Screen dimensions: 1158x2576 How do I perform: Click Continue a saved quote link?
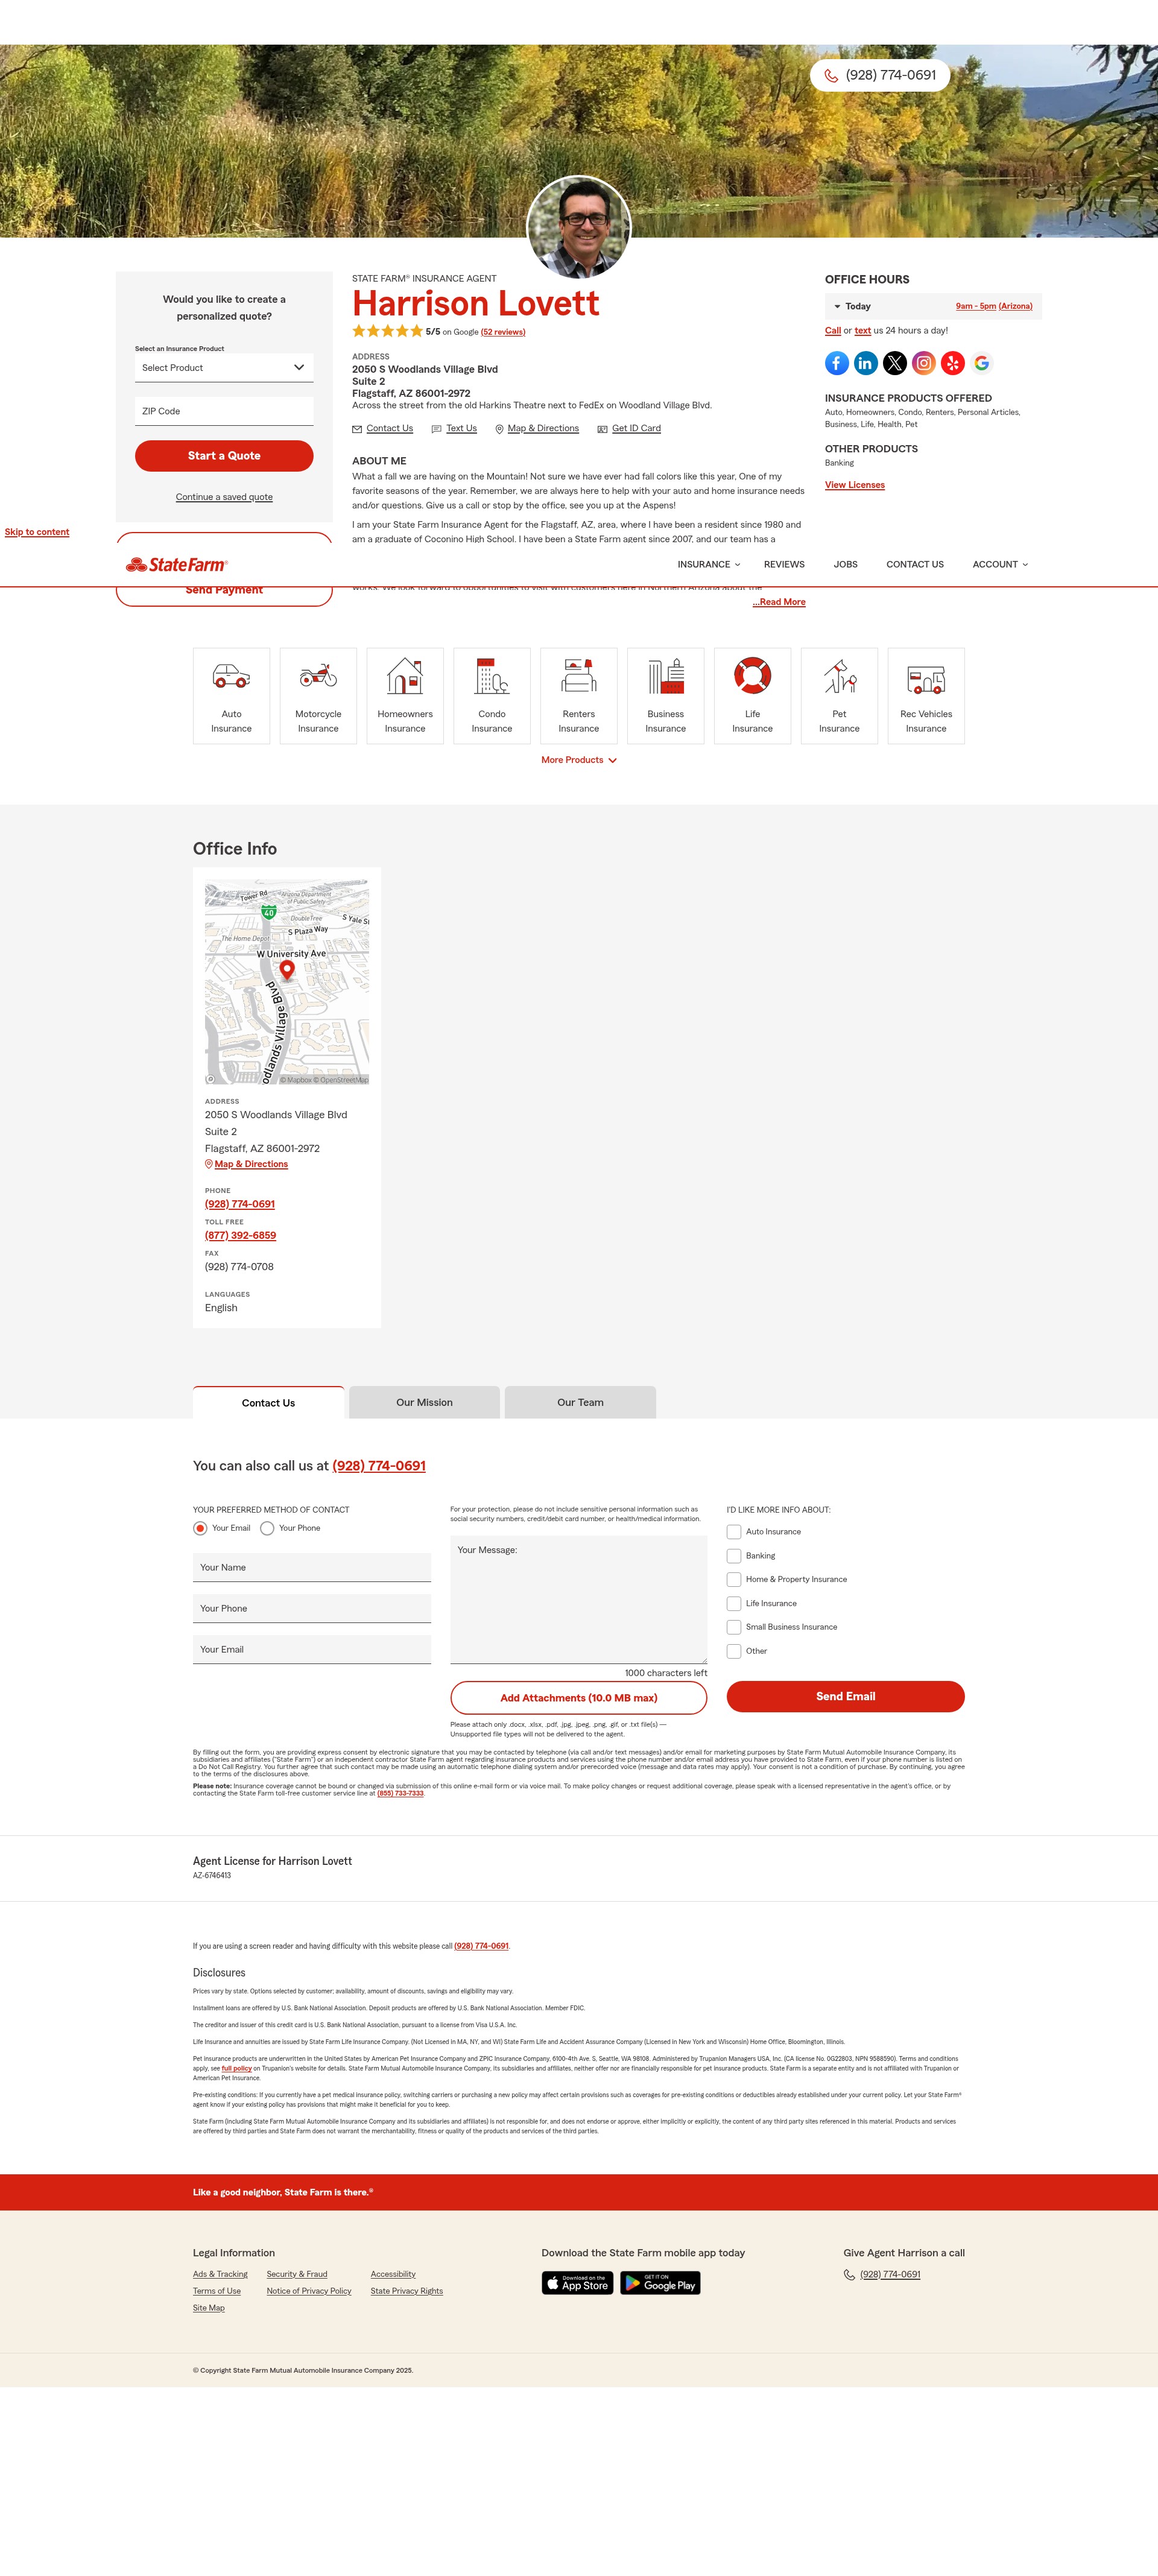(224, 497)
